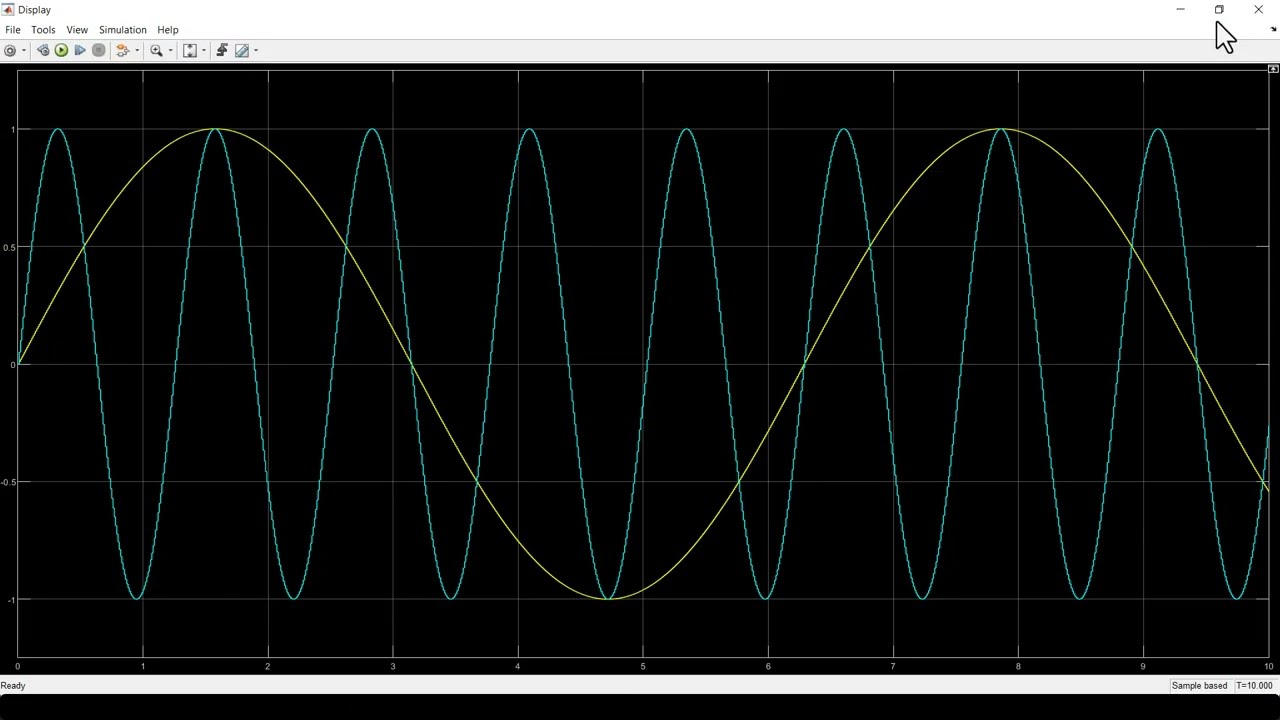Click x-axis tick label '5'

[x=643, y=666]
